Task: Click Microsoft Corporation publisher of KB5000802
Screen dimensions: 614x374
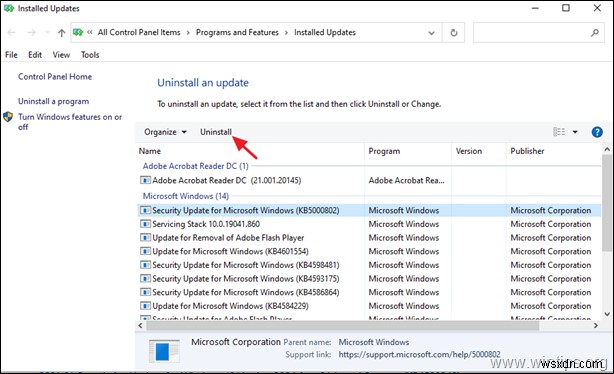Action: coord(551,210)
